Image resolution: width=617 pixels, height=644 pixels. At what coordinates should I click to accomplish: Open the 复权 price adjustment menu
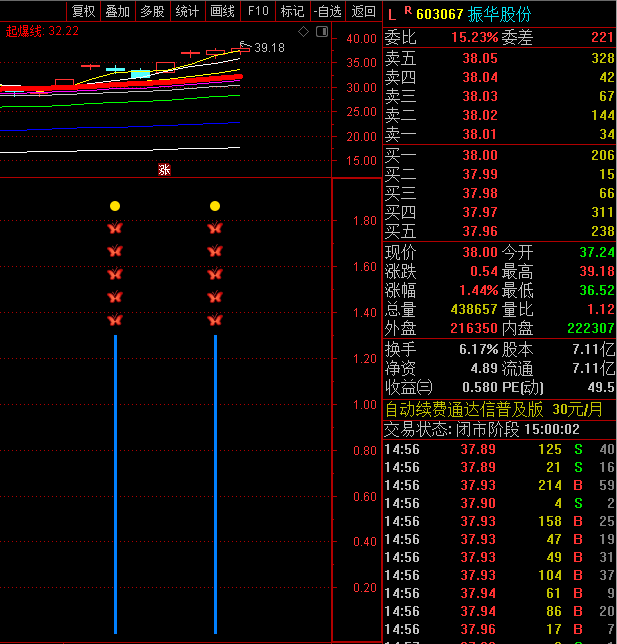pyautogui.click(x=83, y=11)
